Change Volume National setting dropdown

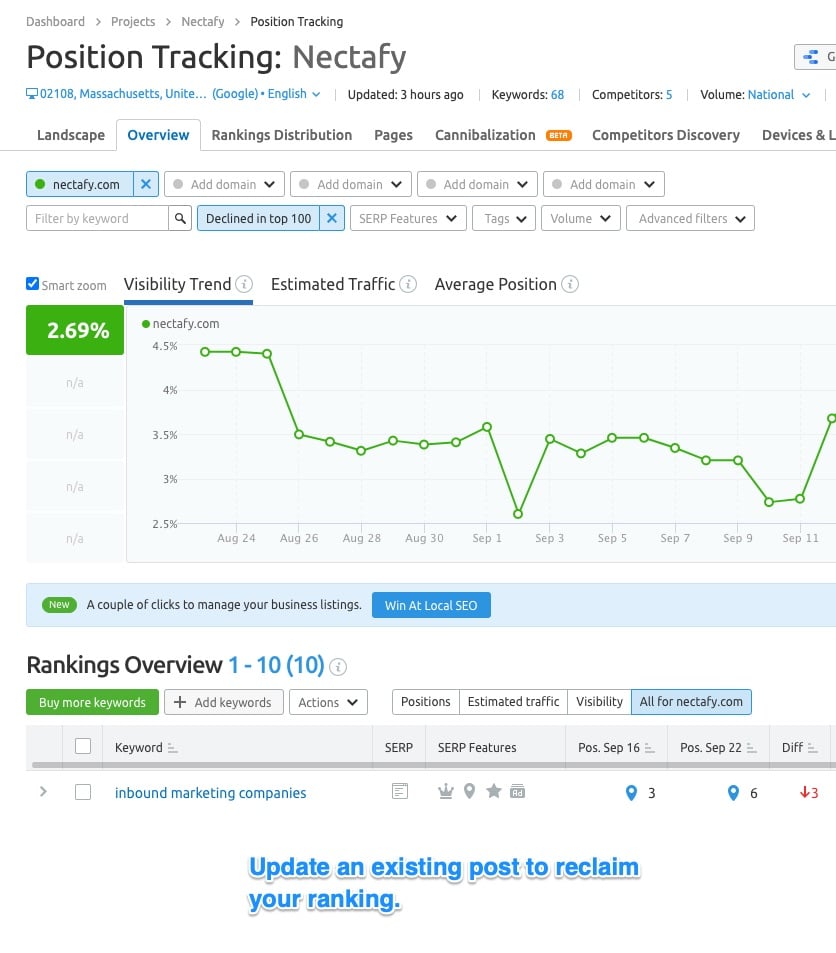779,95
